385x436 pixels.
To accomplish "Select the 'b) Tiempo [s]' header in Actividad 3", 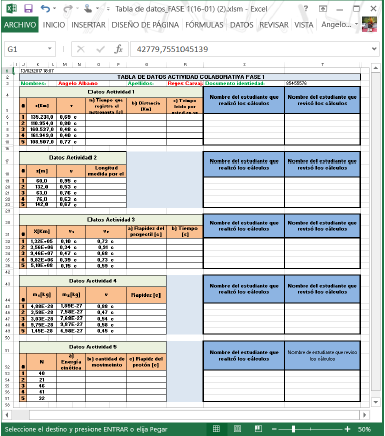I will point(185,232).
